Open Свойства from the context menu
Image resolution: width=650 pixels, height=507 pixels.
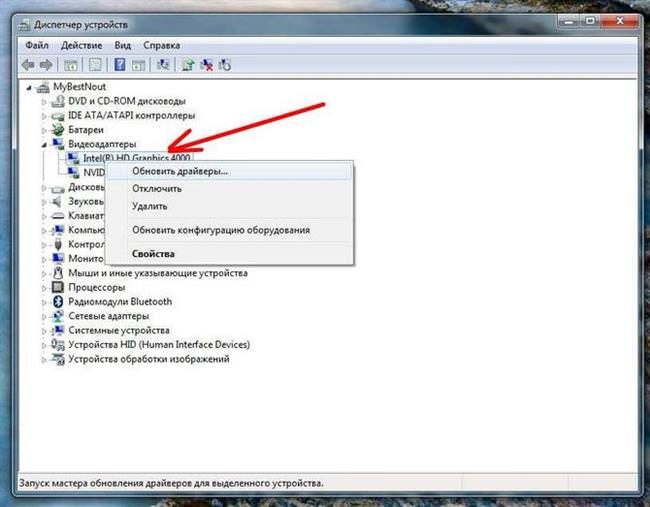coord(153,254)
